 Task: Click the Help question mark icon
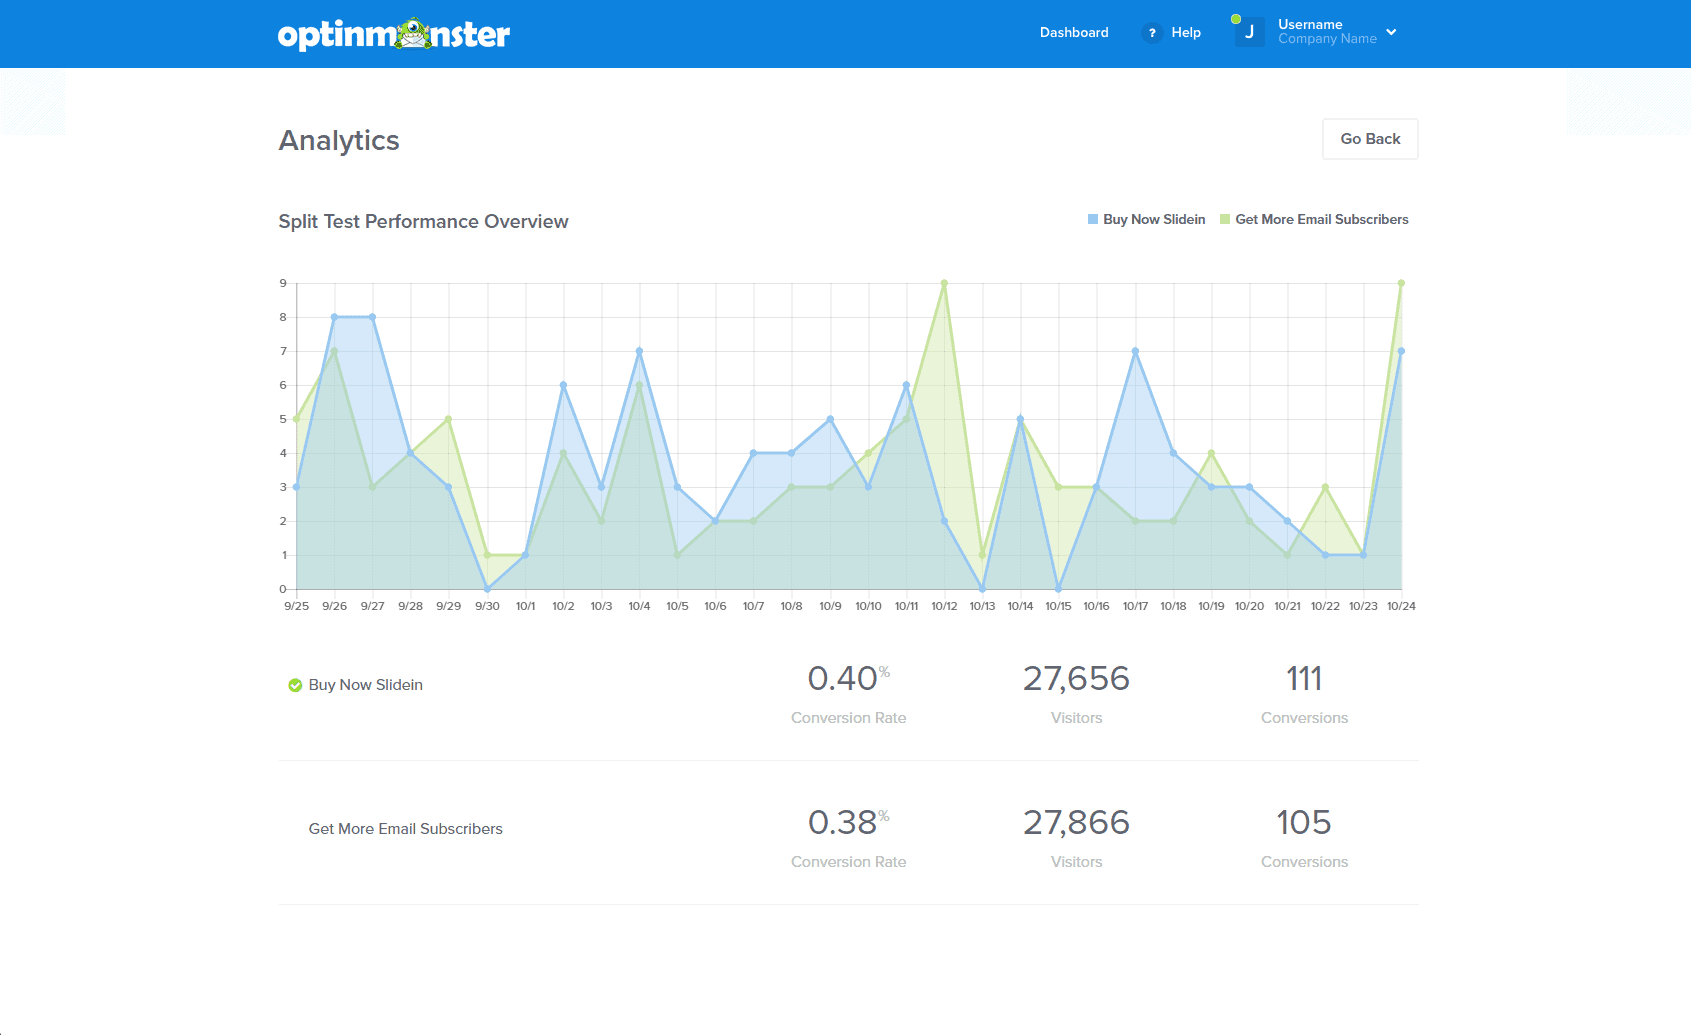pyautogui.click(x=1152, y=33)
